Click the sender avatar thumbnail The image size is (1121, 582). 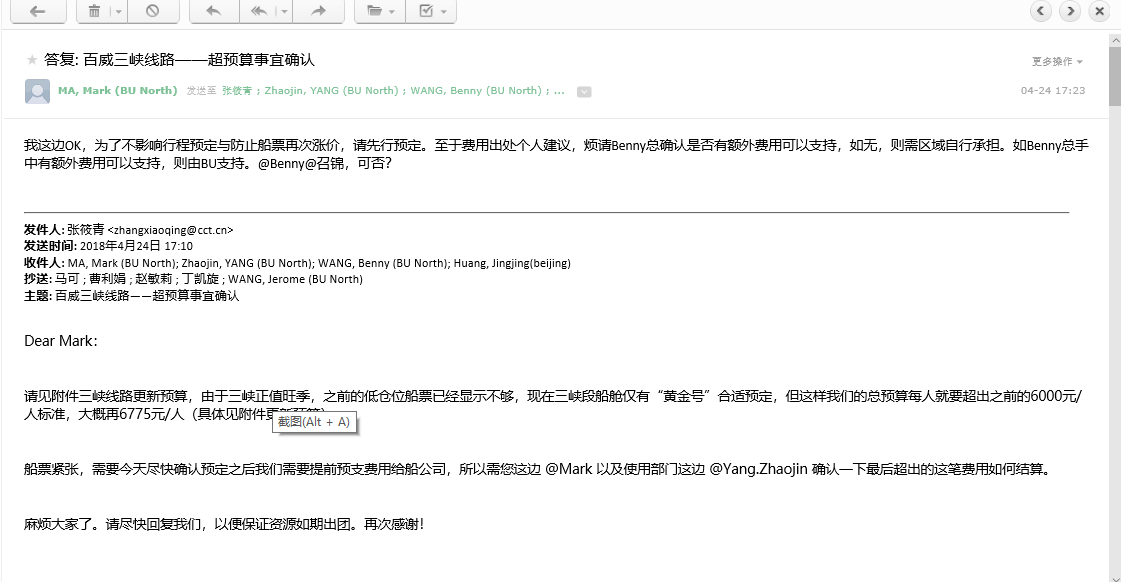(37, 91)
